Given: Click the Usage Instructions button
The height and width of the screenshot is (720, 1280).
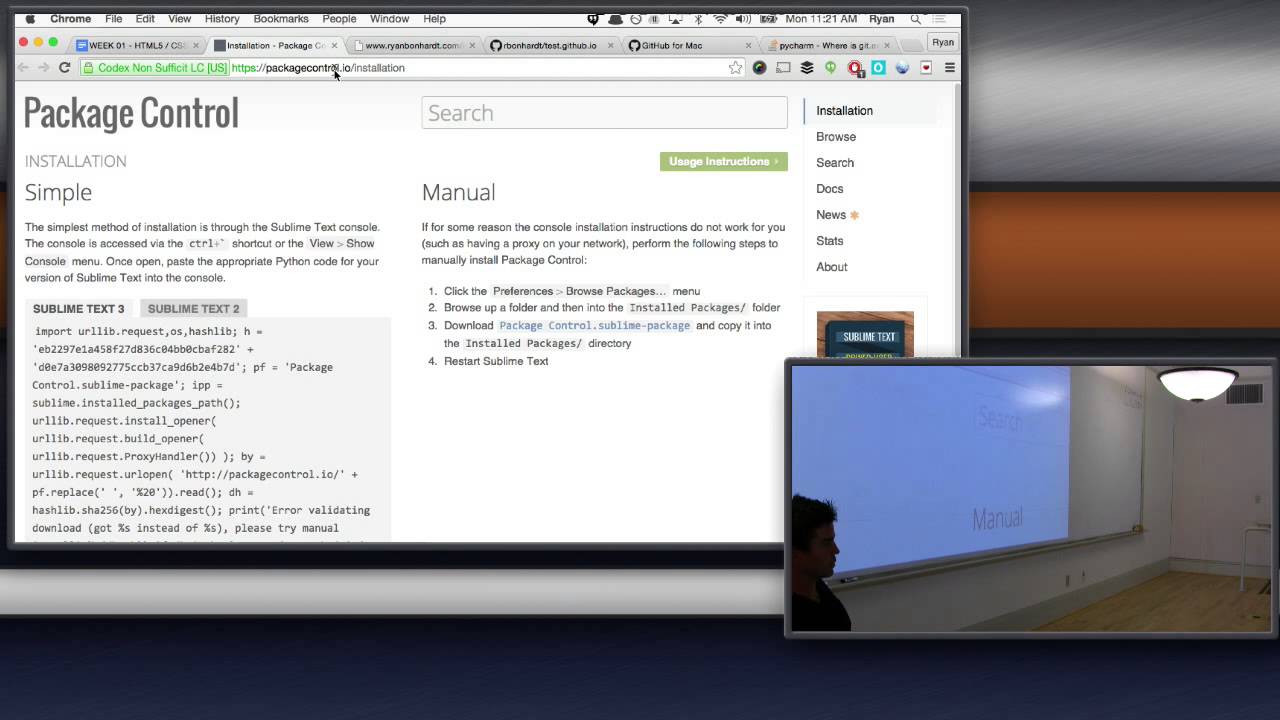Looking at the screenshot, I should tap(723, 161).
